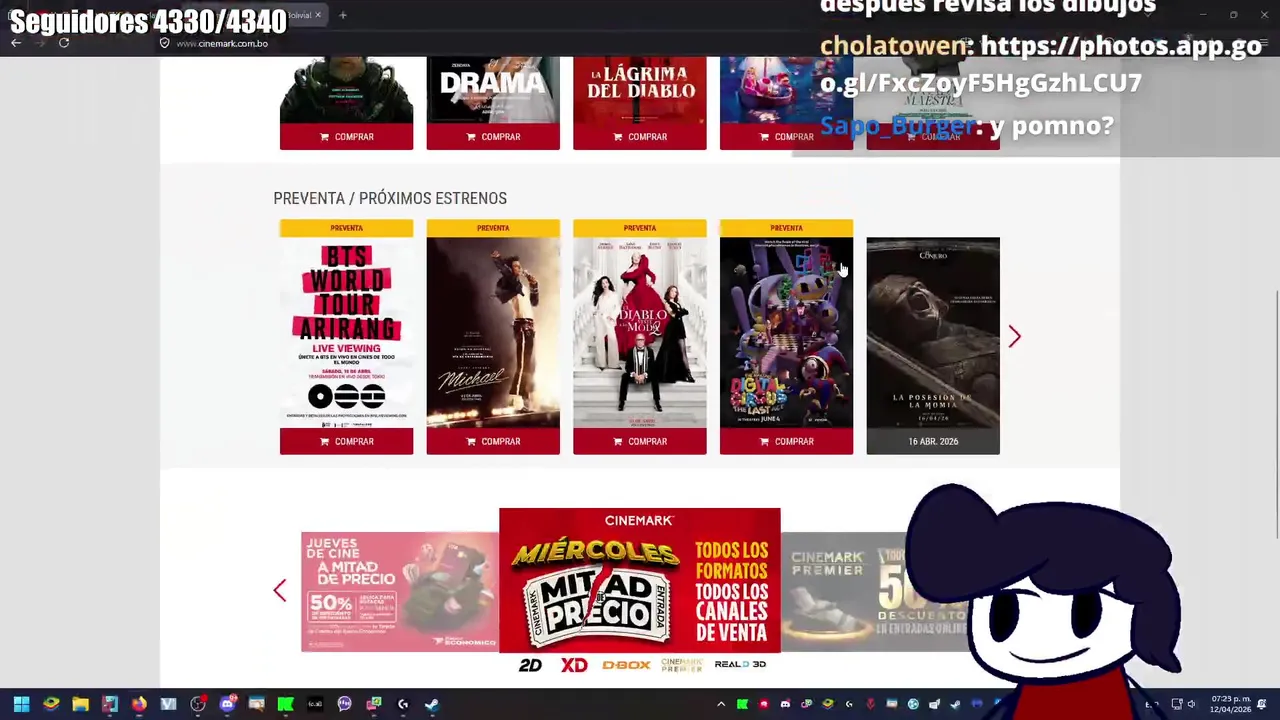Click the www.cinemark.com.bo address bar
Viewport: 1280px width, 720px height.
[x=222, y=43]
